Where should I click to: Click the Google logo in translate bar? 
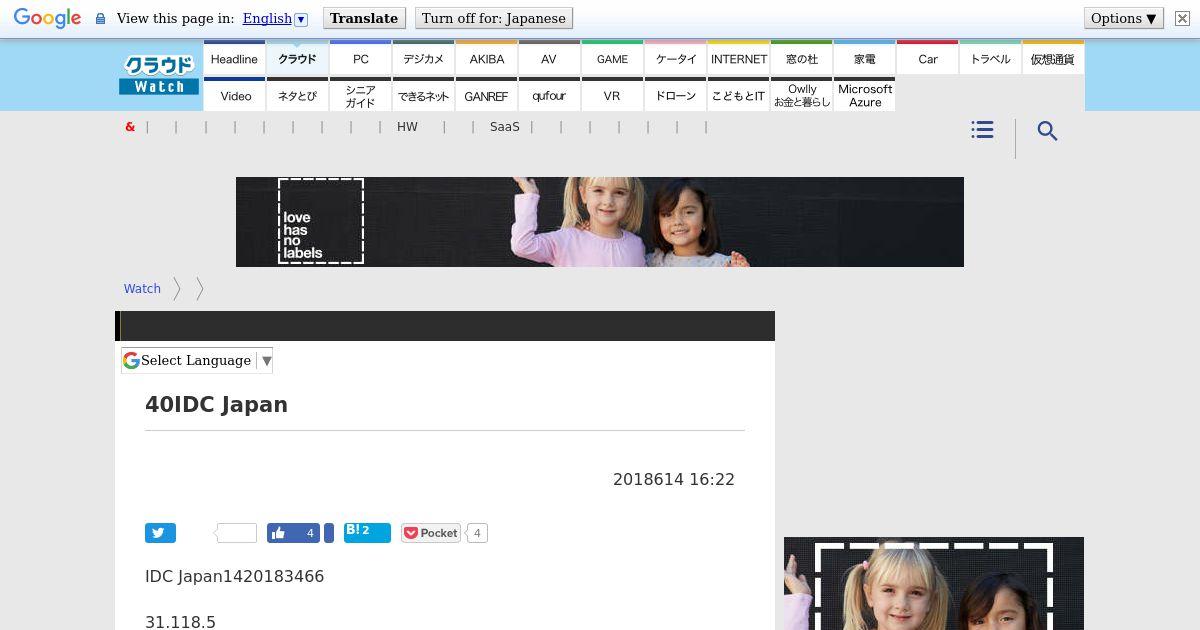click(x=47, y=18)
